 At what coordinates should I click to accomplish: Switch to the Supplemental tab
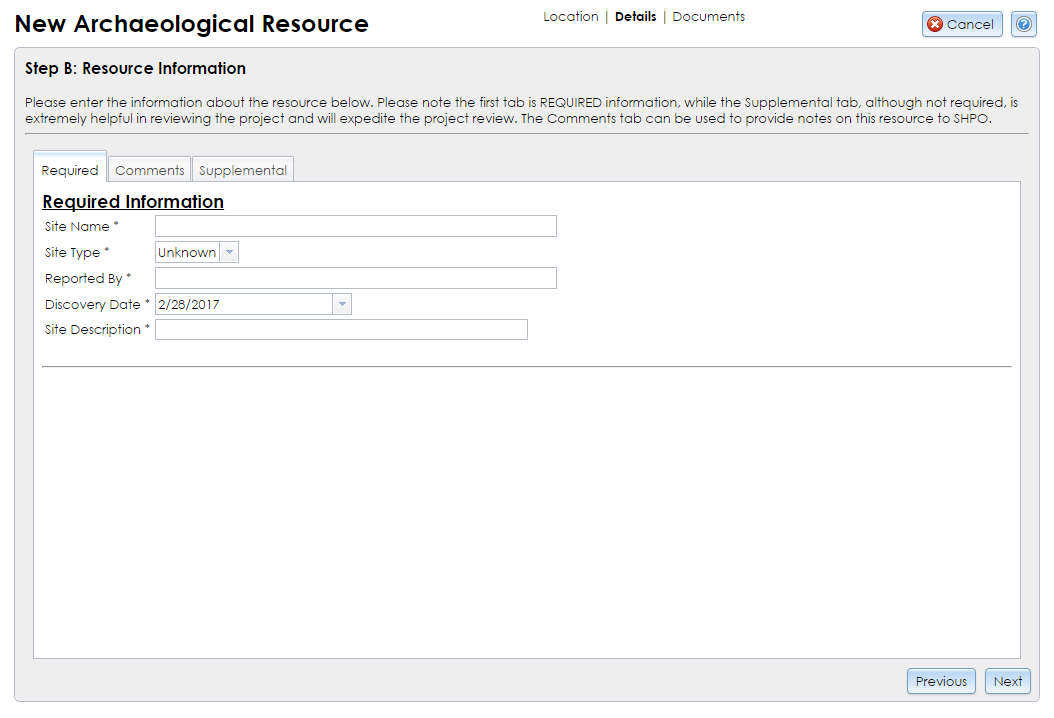tap(242, 169)
